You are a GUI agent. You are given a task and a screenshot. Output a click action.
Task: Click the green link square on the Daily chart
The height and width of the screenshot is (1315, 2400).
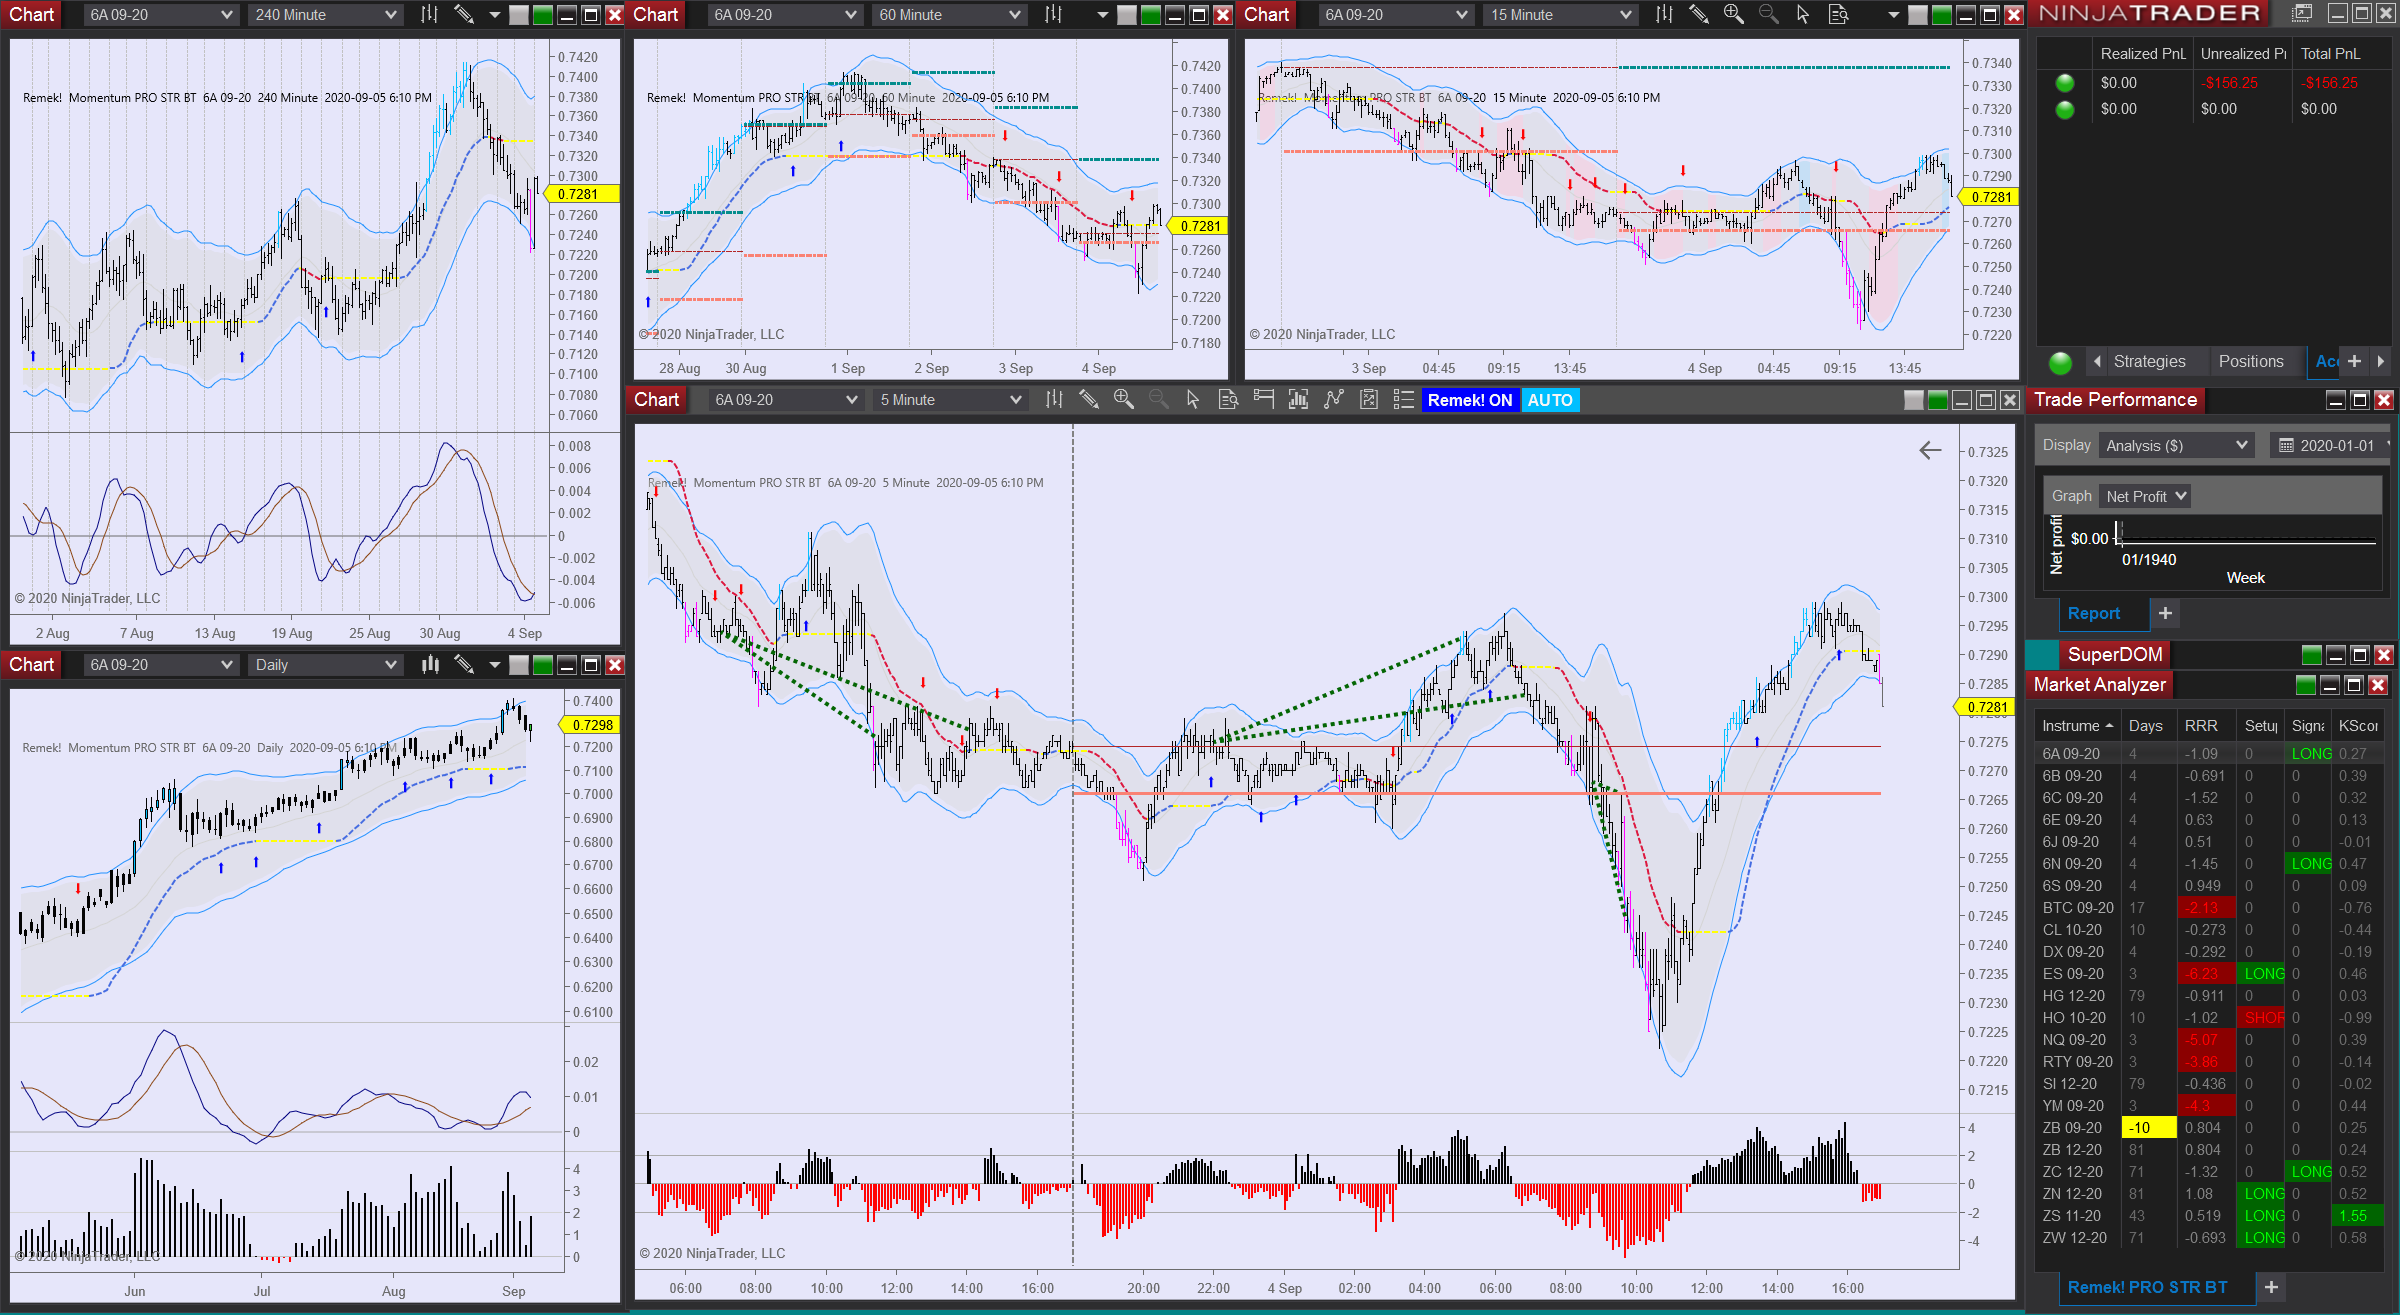pyautogui.click(x=542, y=665)
